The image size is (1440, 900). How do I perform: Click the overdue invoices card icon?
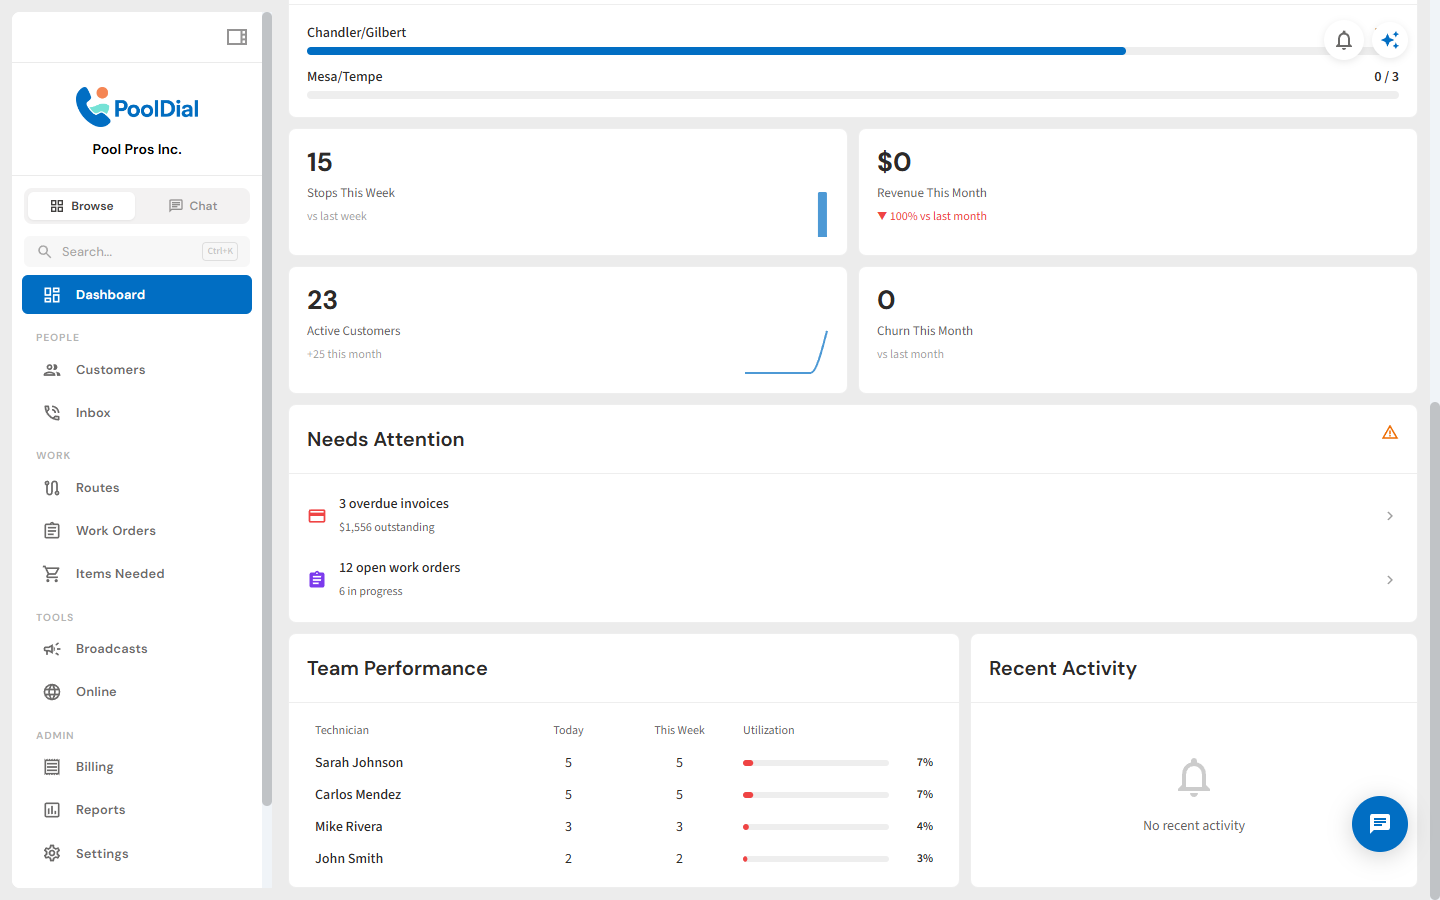click(x=317, y=516)
